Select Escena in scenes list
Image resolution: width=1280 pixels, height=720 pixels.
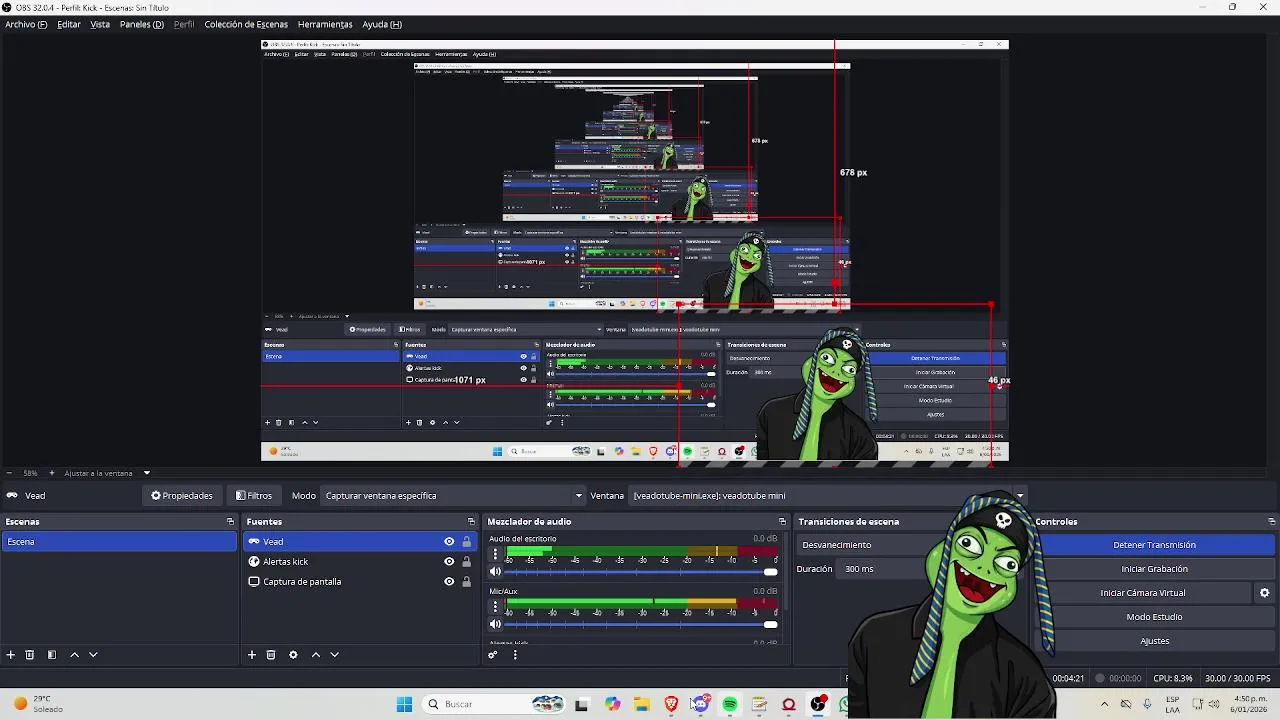[119, 542]
